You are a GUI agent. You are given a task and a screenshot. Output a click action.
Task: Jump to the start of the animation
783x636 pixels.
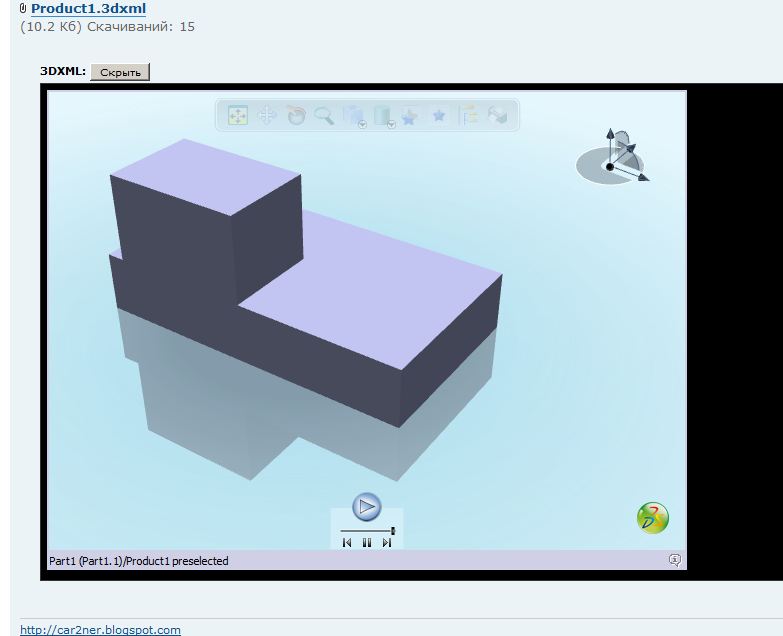348,543
